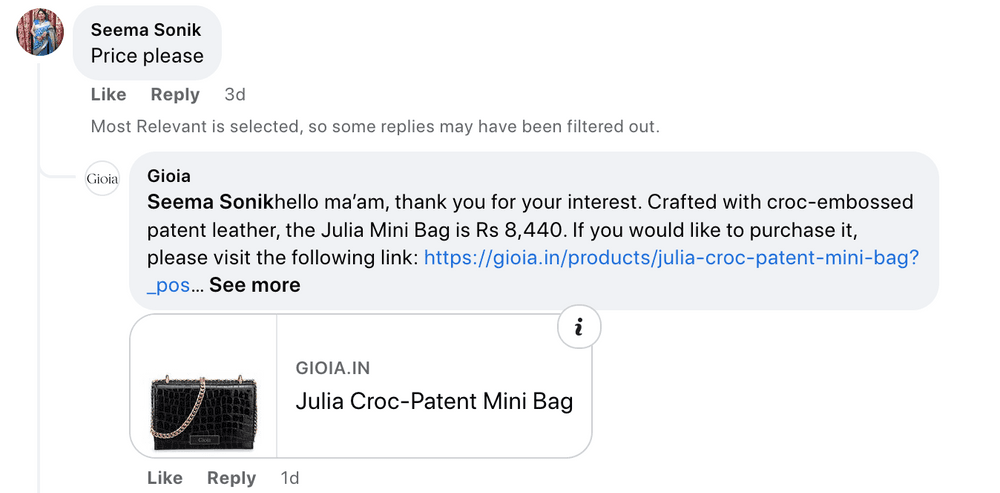Image resolution: width=1000 pixels, height=493 pixels.
Task: Click the 3d timestamp on Seema's comment
Action: coord(235,95)
